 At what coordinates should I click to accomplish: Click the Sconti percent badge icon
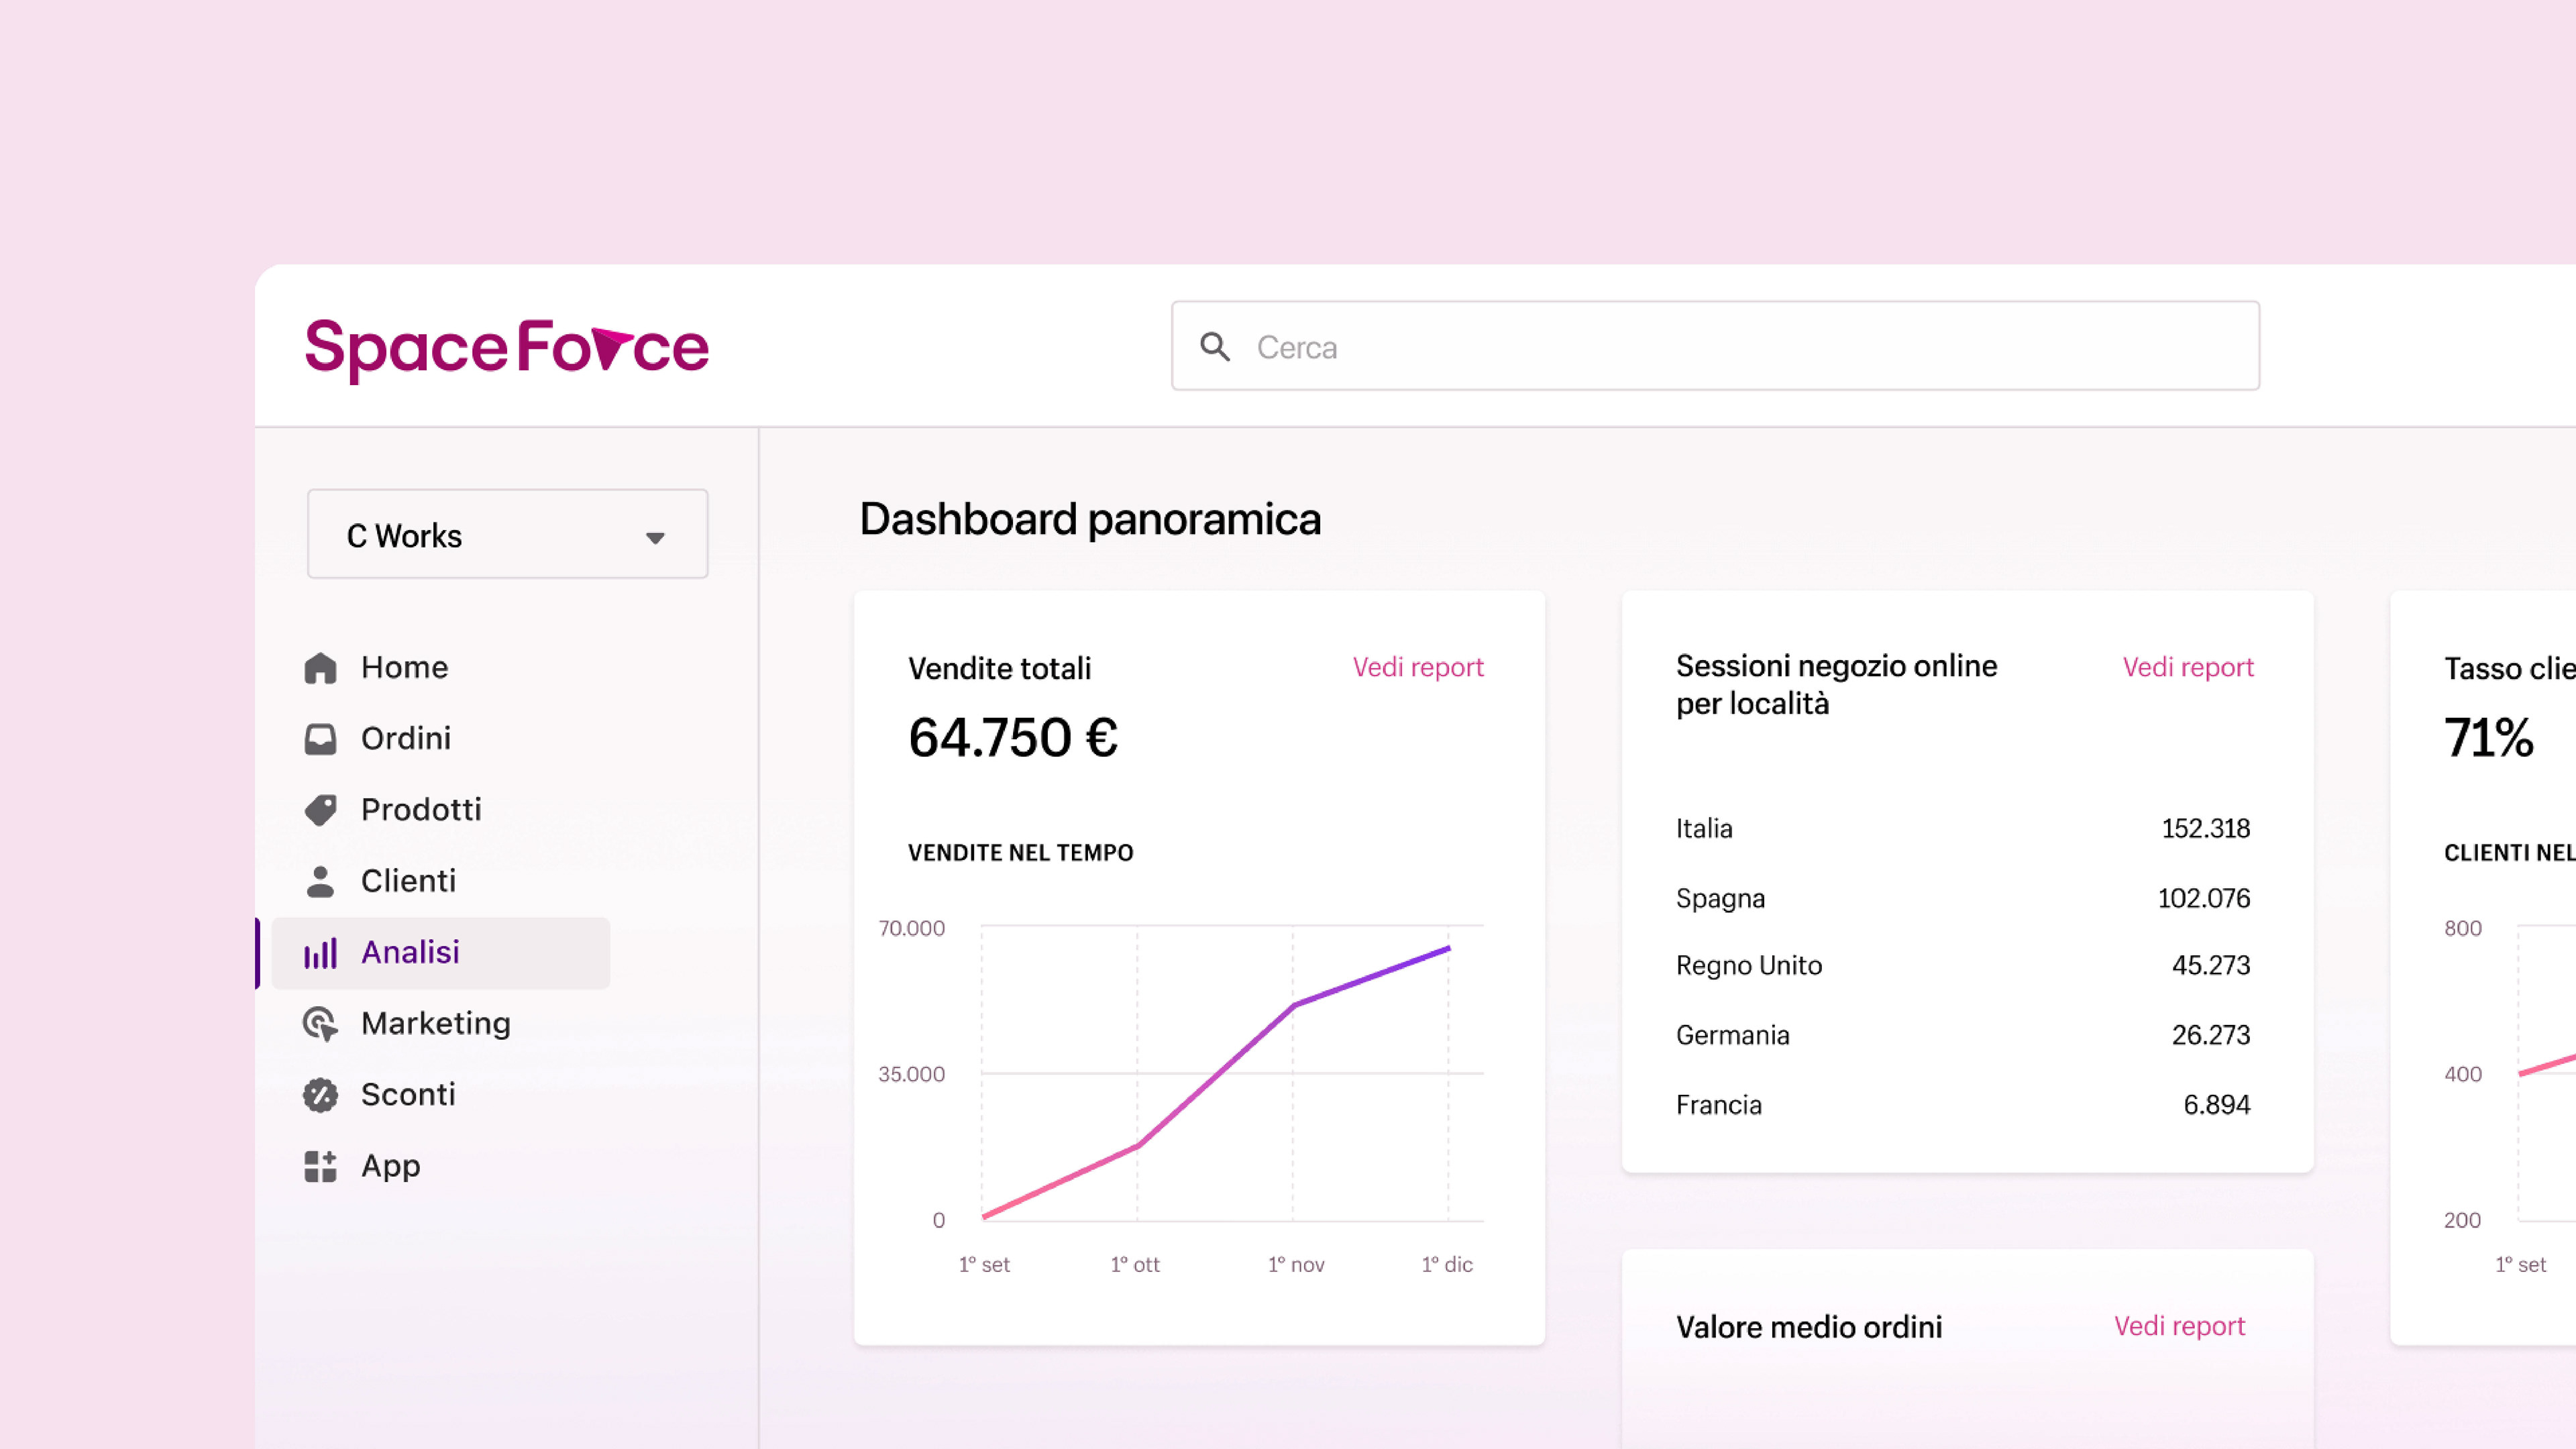[320, 1095]
